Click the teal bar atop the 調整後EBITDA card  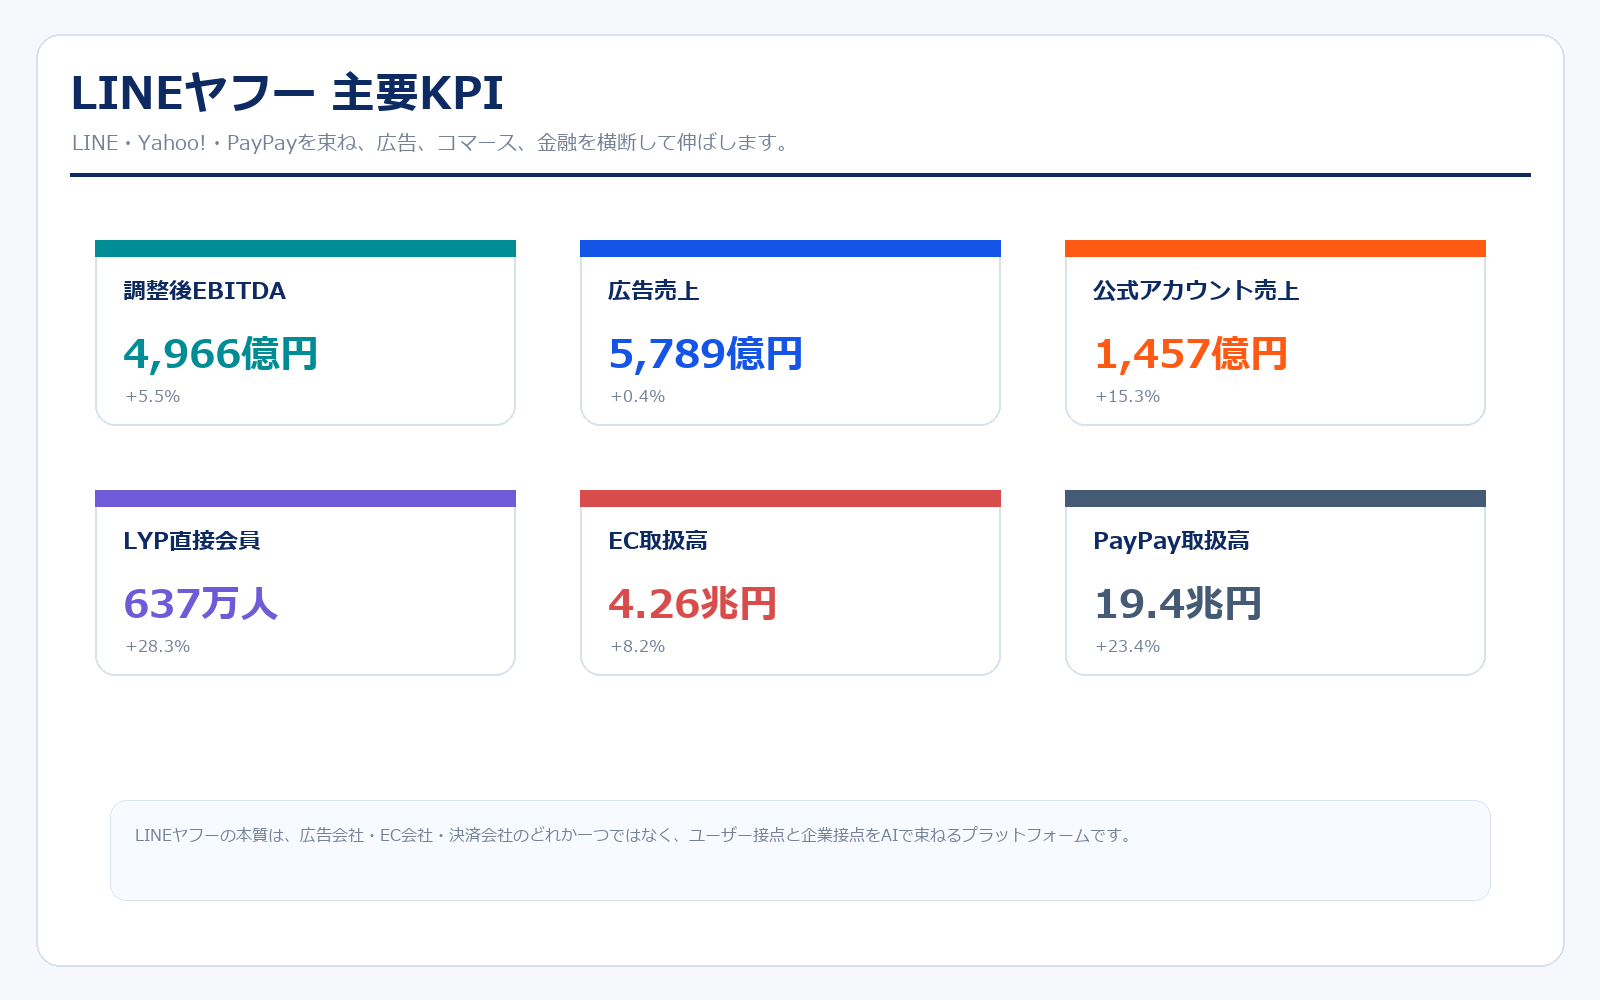(x=305, y=248)
